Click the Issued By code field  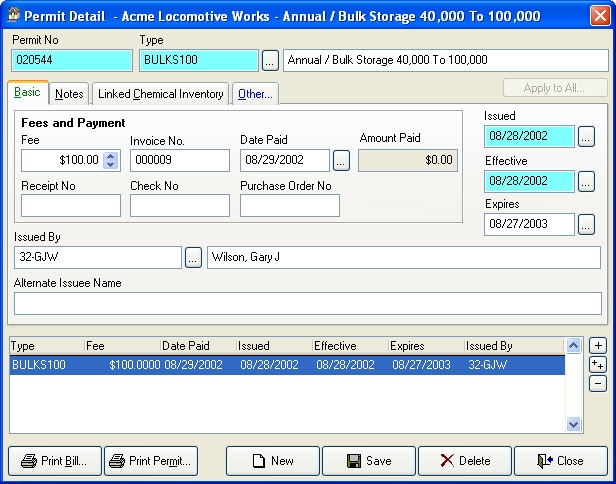[x=98, y=258]
